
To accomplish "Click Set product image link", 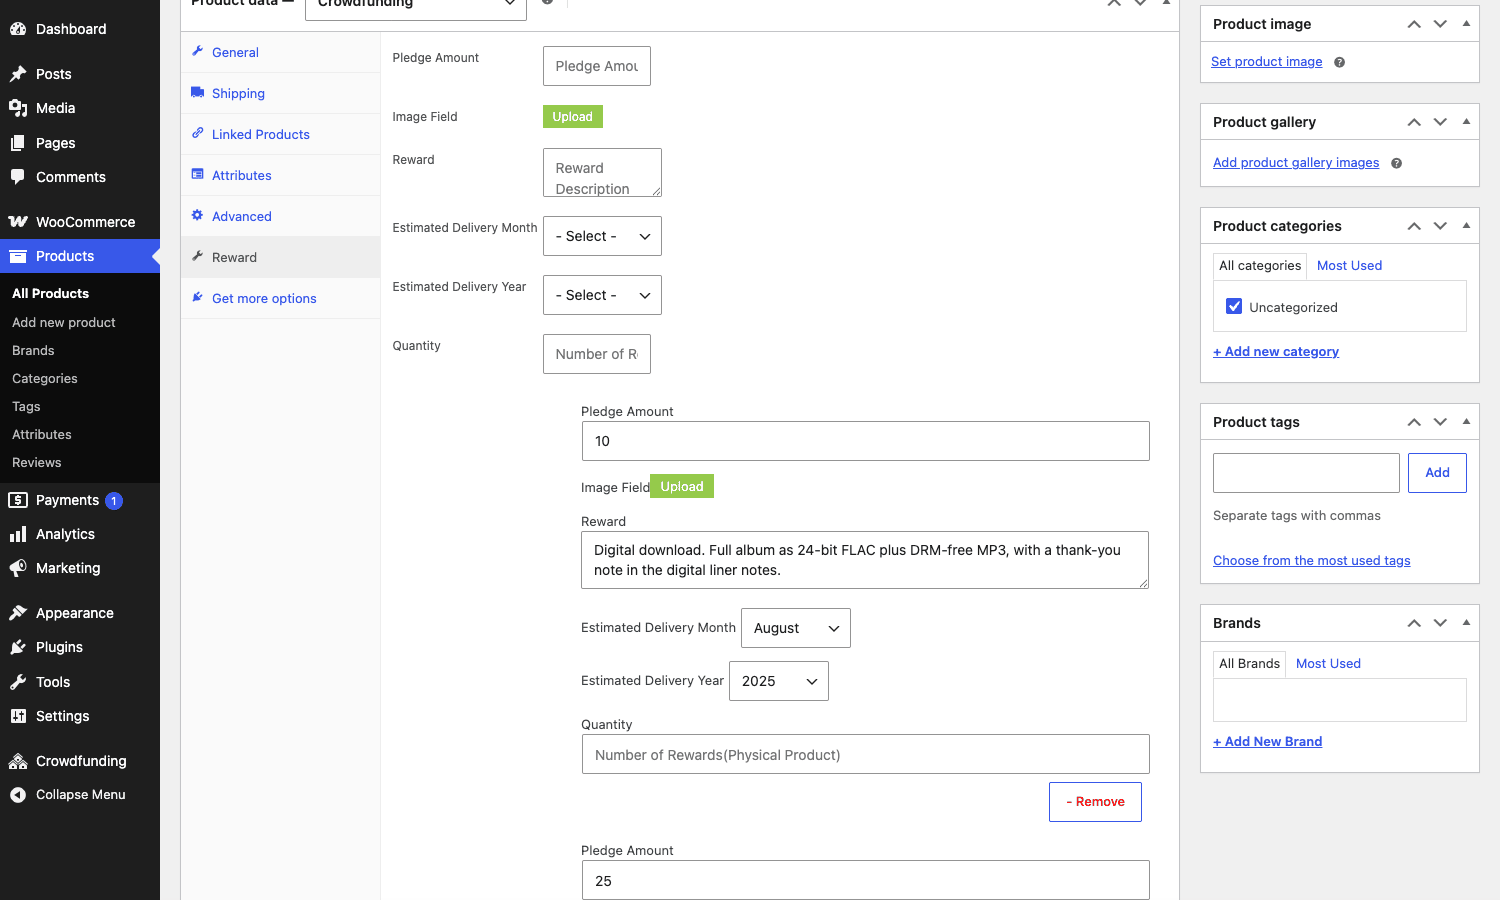I will click(1266, 62).
